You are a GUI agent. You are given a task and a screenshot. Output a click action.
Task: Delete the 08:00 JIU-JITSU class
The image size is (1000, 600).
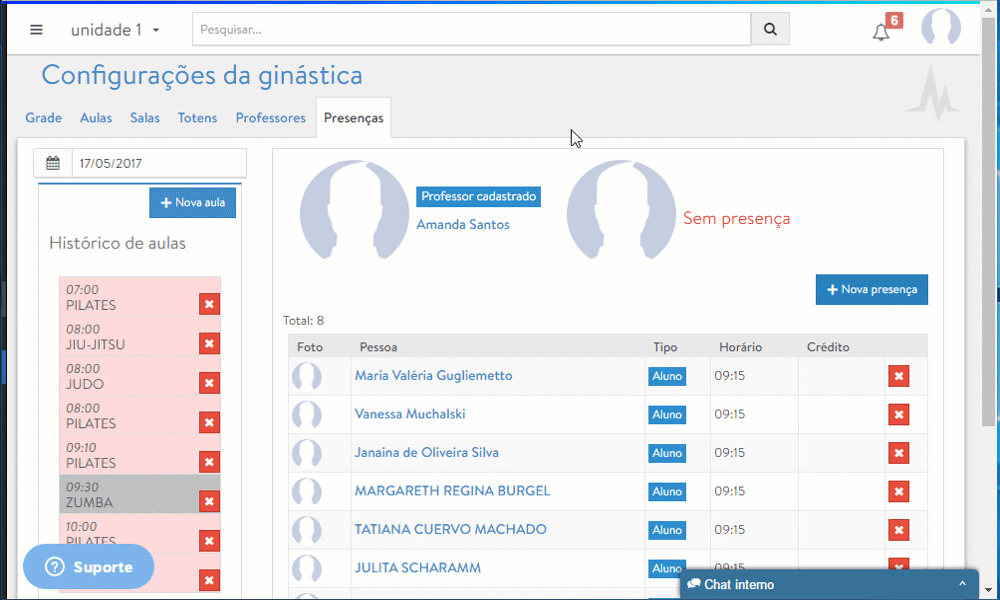tap(209, 344)
